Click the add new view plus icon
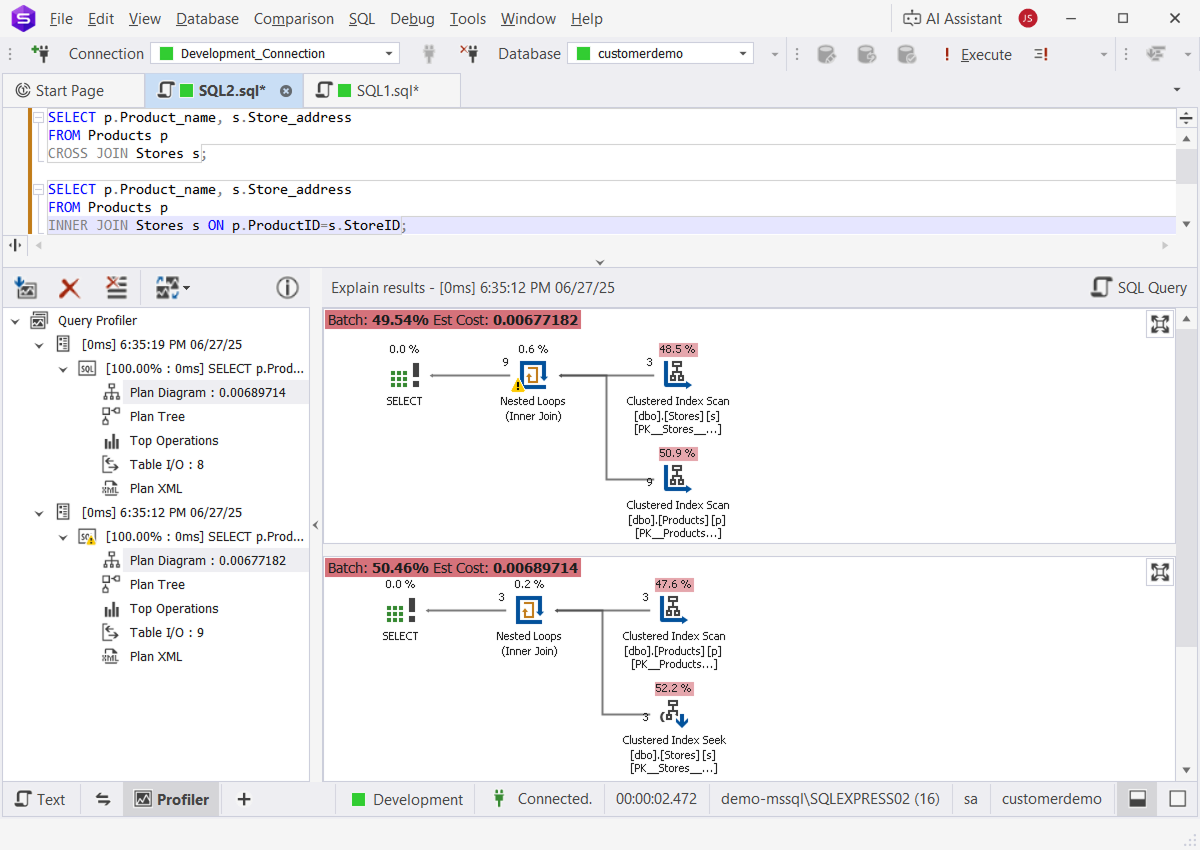The image size is (1200, 850). point(243,799)
